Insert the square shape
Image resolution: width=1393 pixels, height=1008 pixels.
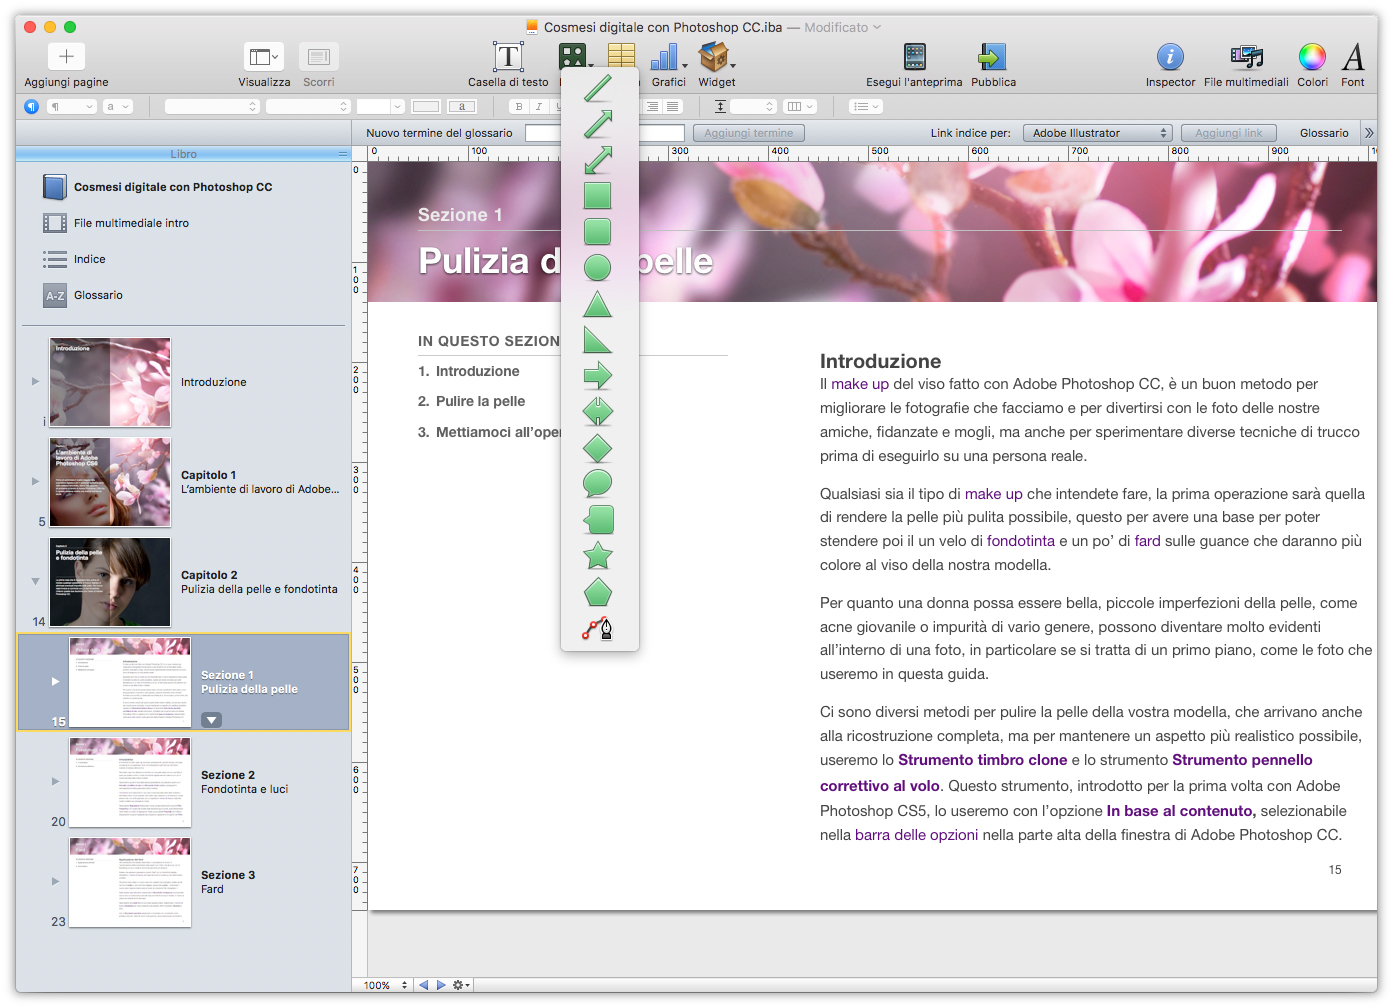(598, 196)
